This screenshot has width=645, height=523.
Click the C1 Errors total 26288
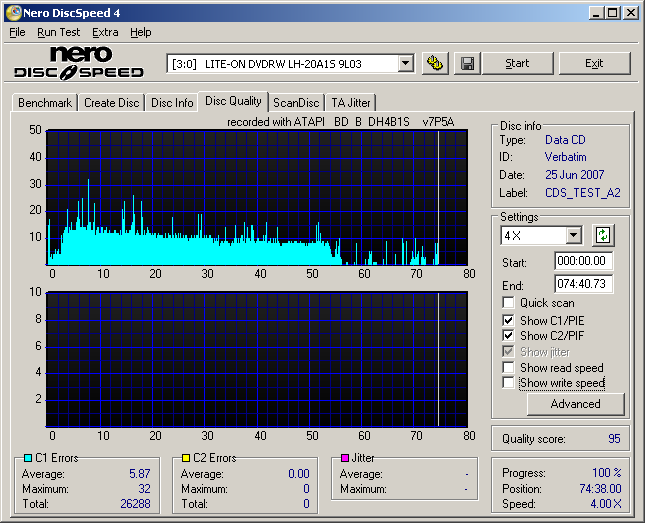(135, 504)
